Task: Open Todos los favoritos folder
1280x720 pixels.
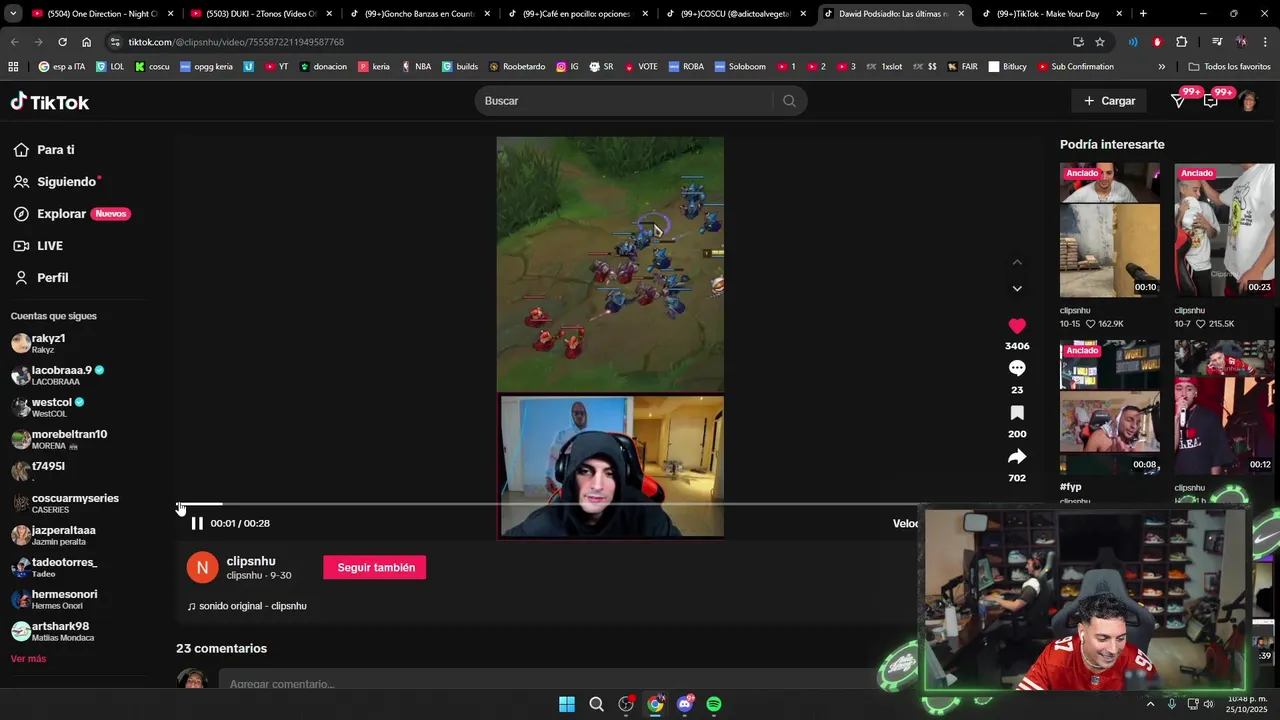Action: click(1229, 67)
